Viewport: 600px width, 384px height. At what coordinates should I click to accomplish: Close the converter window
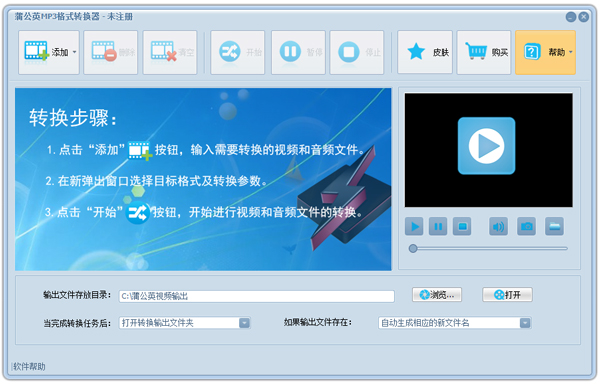(584, 17)
